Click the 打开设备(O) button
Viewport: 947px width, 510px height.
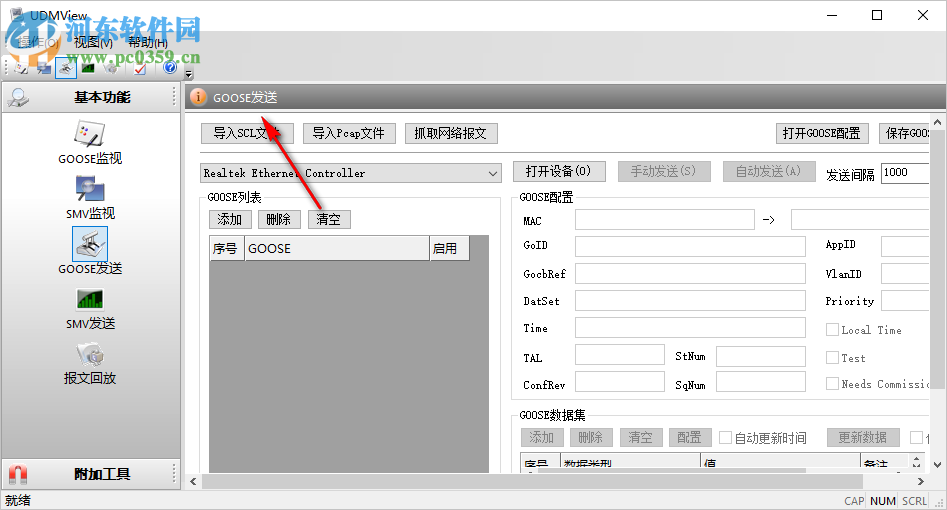click(559, 172)
